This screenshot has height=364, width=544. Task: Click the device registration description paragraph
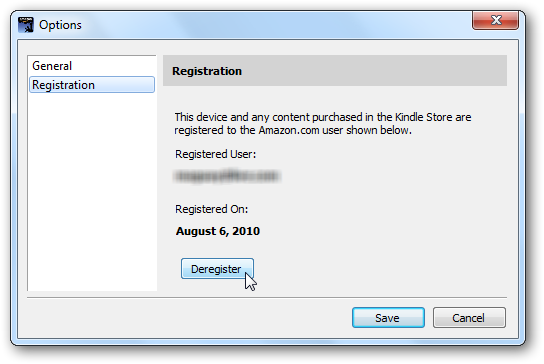point(323,124)
